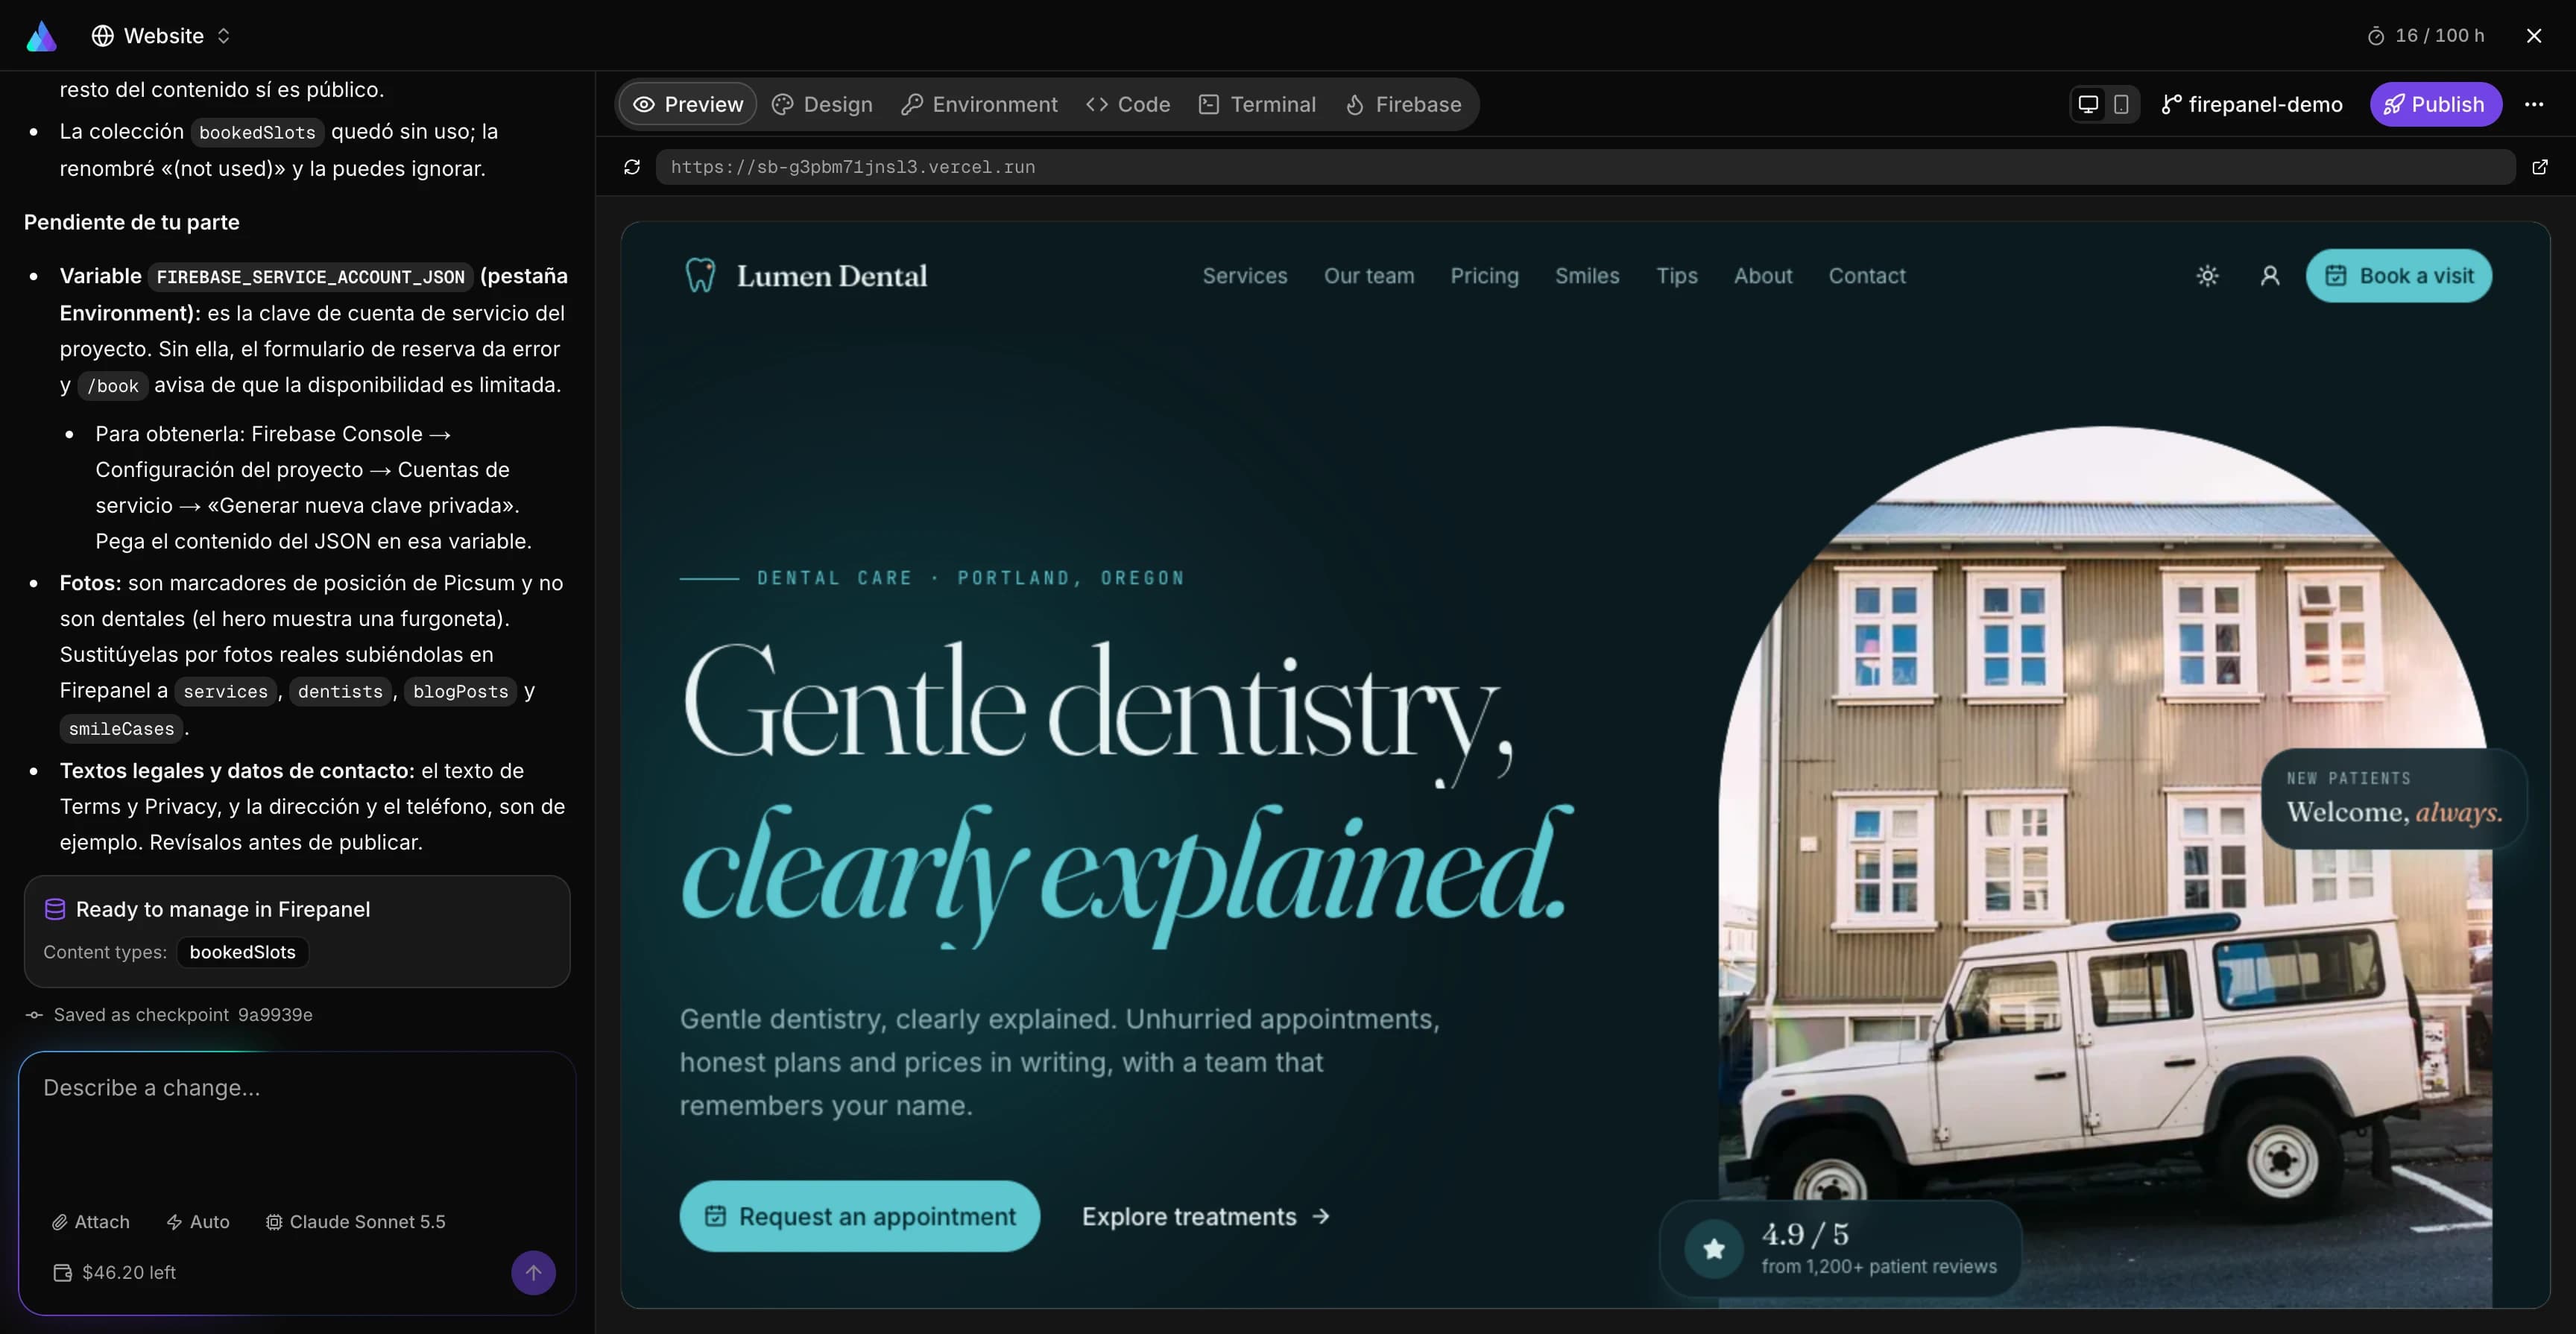Screen dimensions: 2576x1334
Task: Click the 16 / 100 h usage timer
Action: tap(2426, 36)
